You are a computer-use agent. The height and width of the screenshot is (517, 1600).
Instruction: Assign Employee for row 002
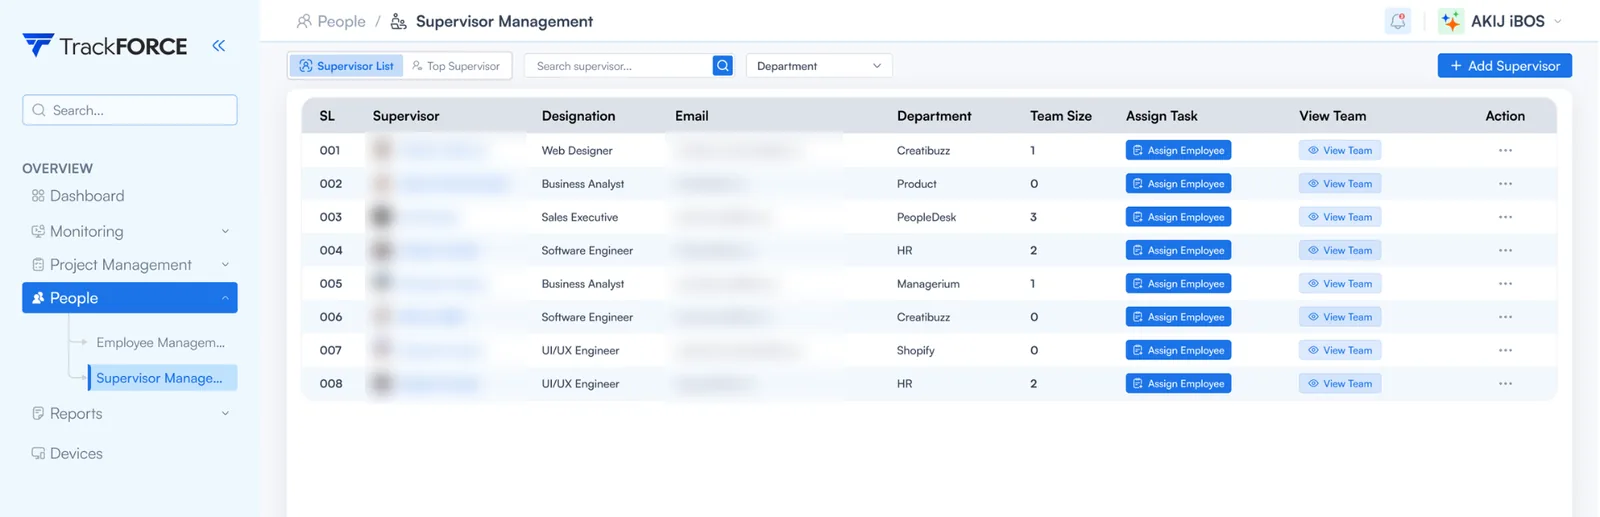click(x=1178, y=184)
